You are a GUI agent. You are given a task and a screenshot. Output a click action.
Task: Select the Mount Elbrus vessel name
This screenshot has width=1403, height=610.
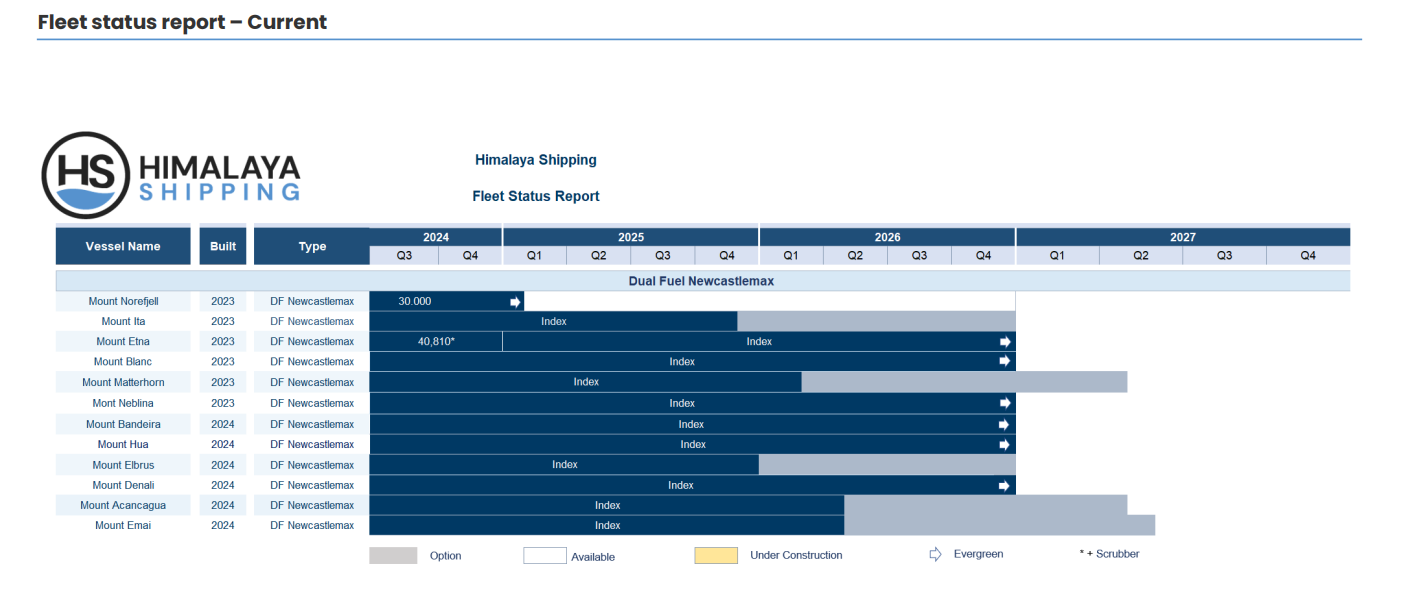click(x=123, y=465)
